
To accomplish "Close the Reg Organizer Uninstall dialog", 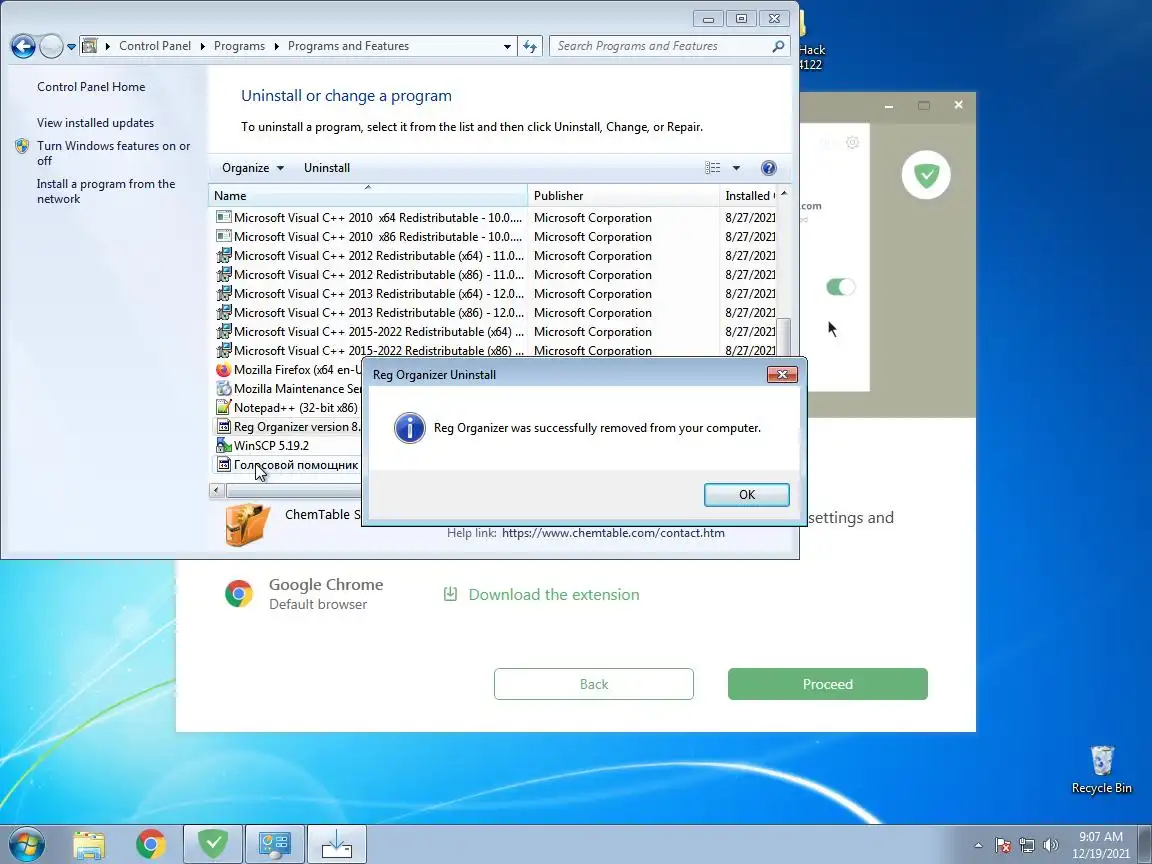I will 782,375.
